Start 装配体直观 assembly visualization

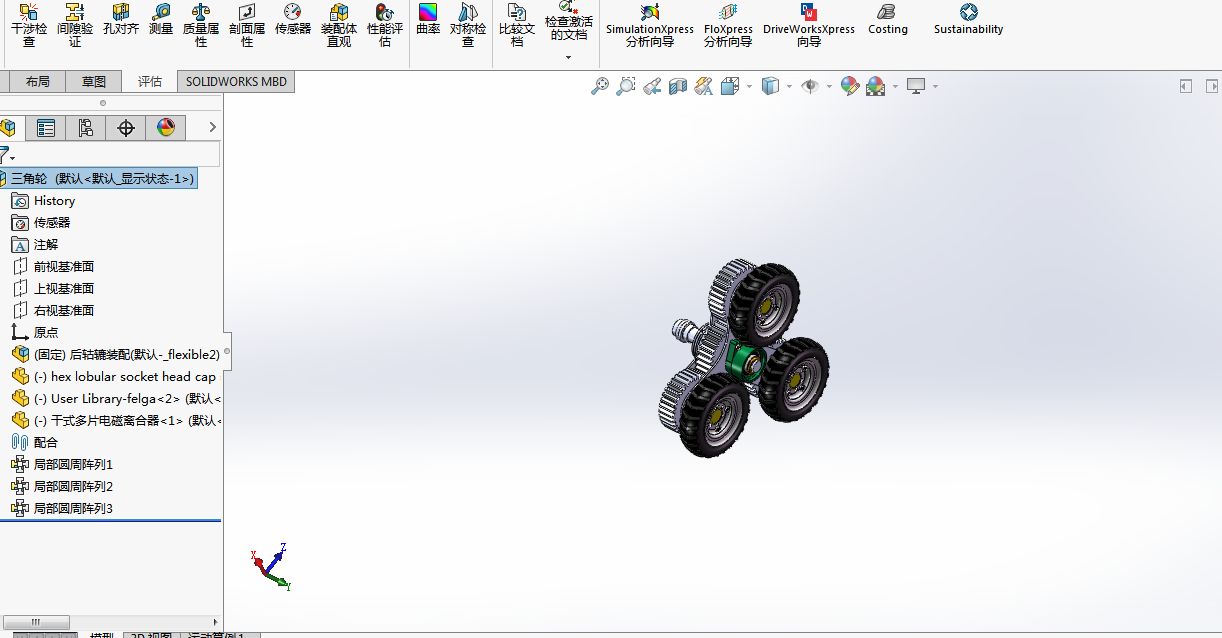click(x=339, y=25)
